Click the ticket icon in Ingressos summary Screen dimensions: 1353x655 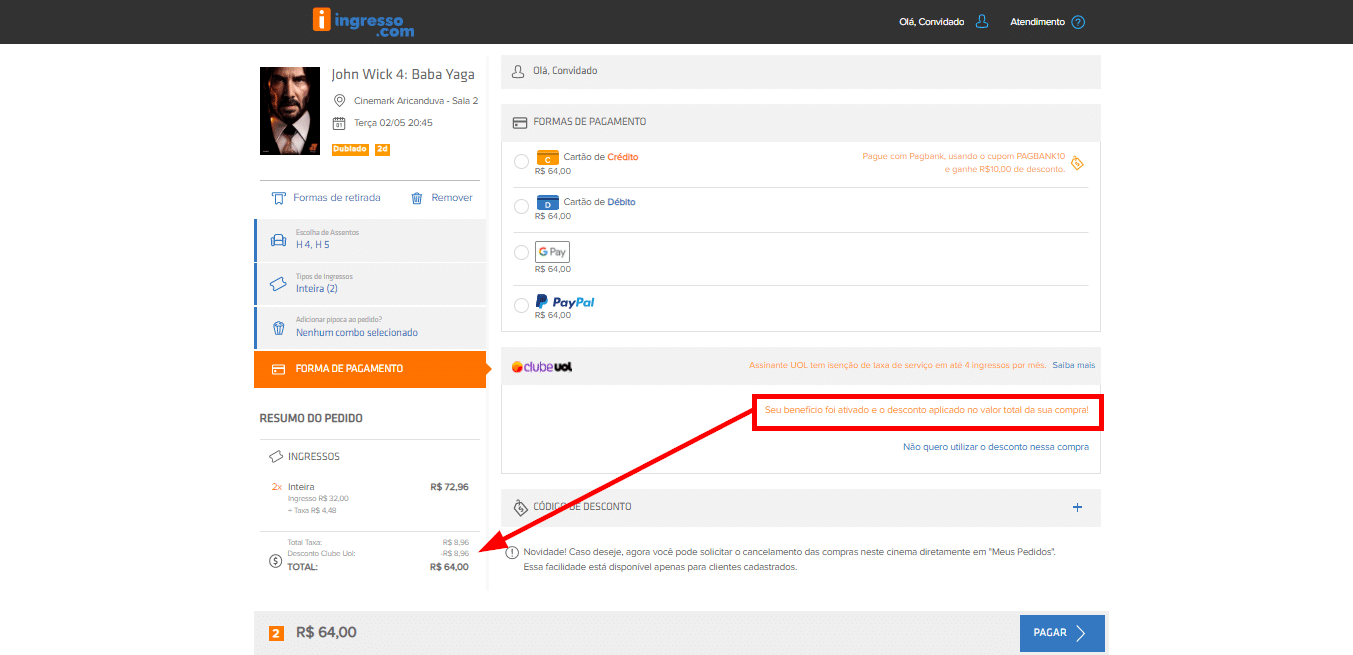coord(276,457)
